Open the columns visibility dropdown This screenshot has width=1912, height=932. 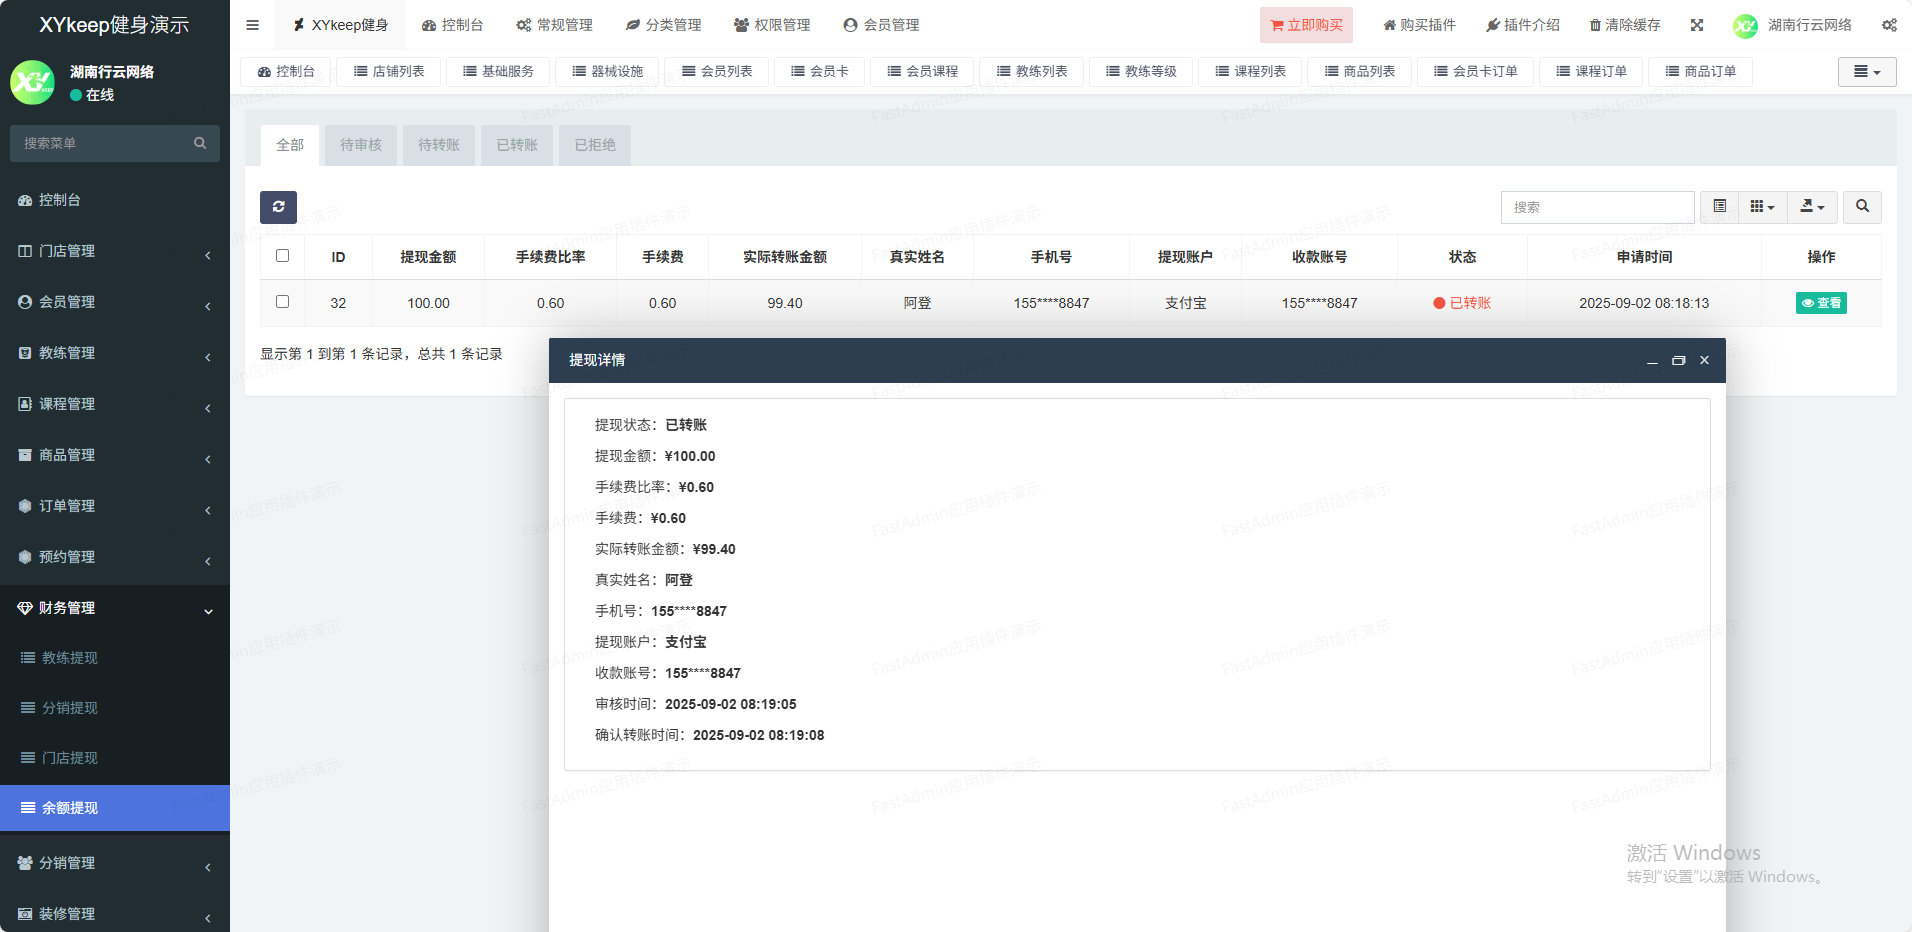point(1762,207)
